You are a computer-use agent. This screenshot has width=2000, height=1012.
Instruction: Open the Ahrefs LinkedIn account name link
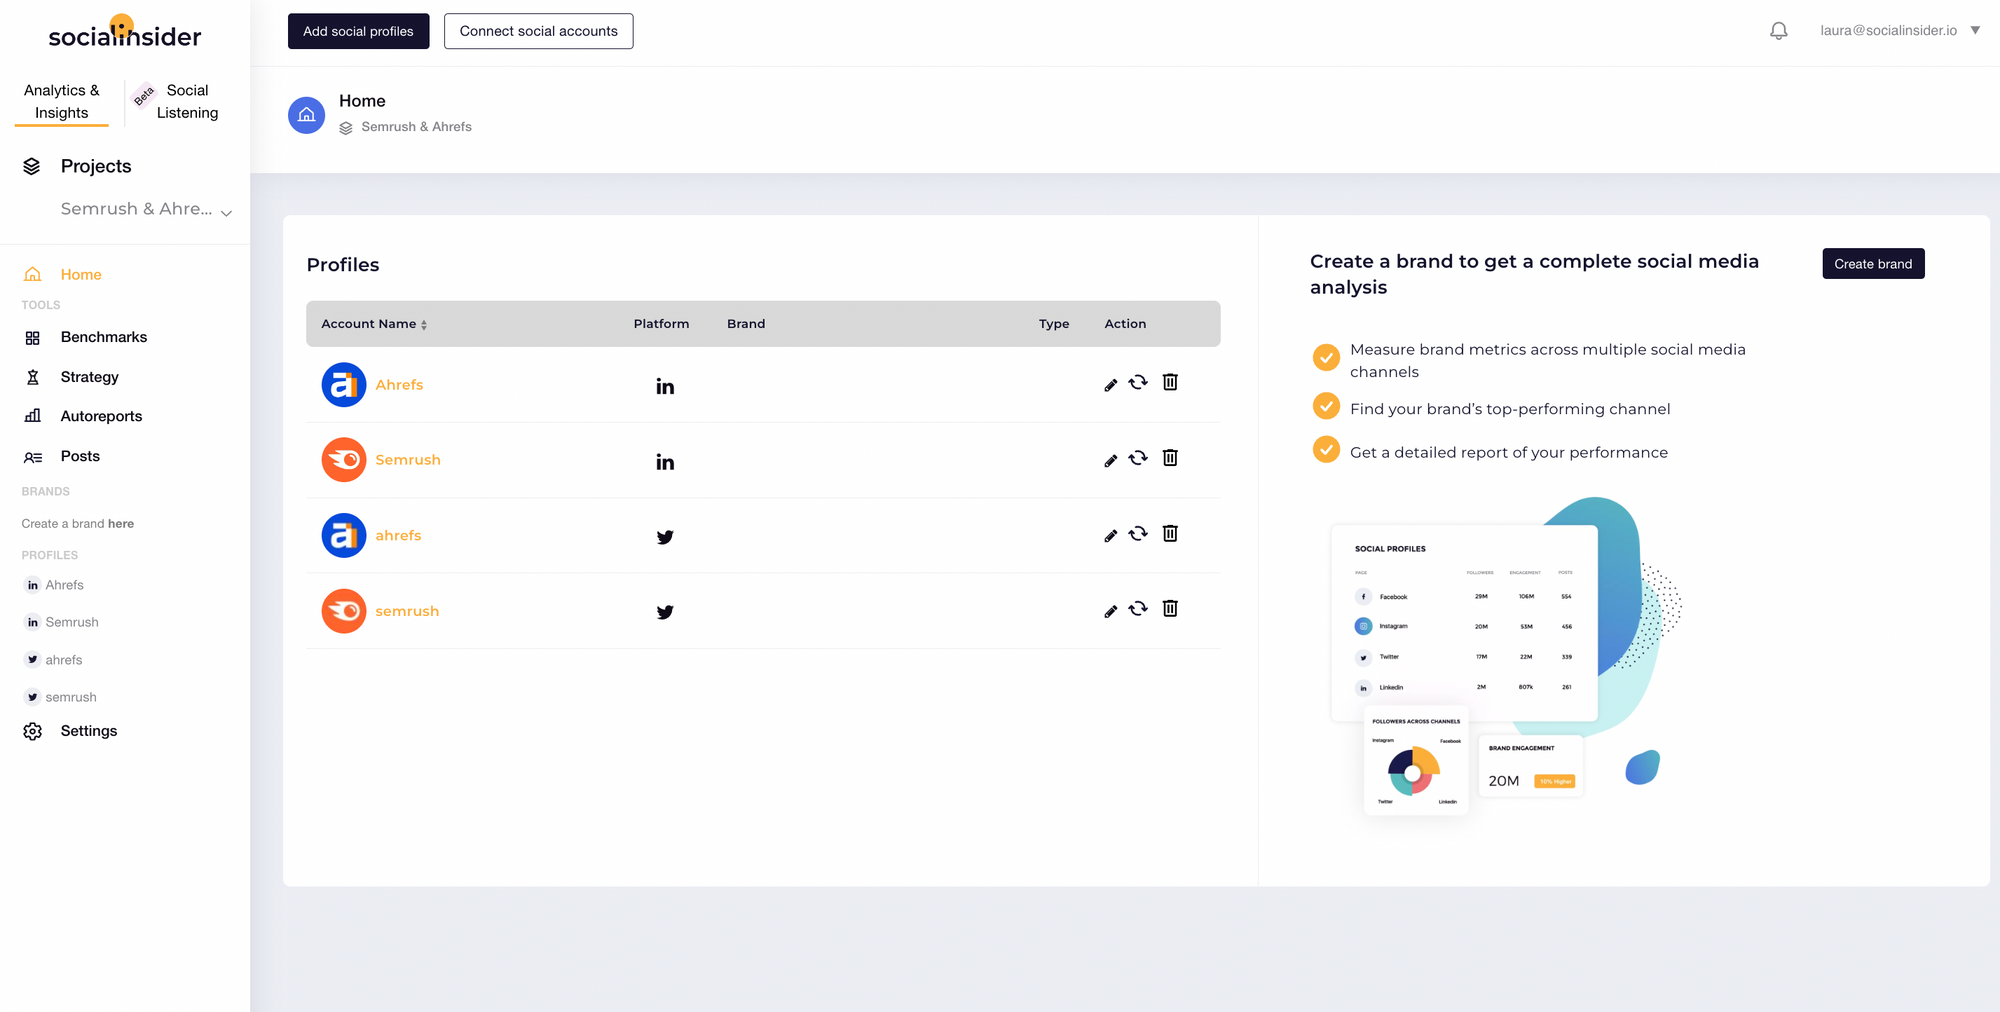point(399,385)
